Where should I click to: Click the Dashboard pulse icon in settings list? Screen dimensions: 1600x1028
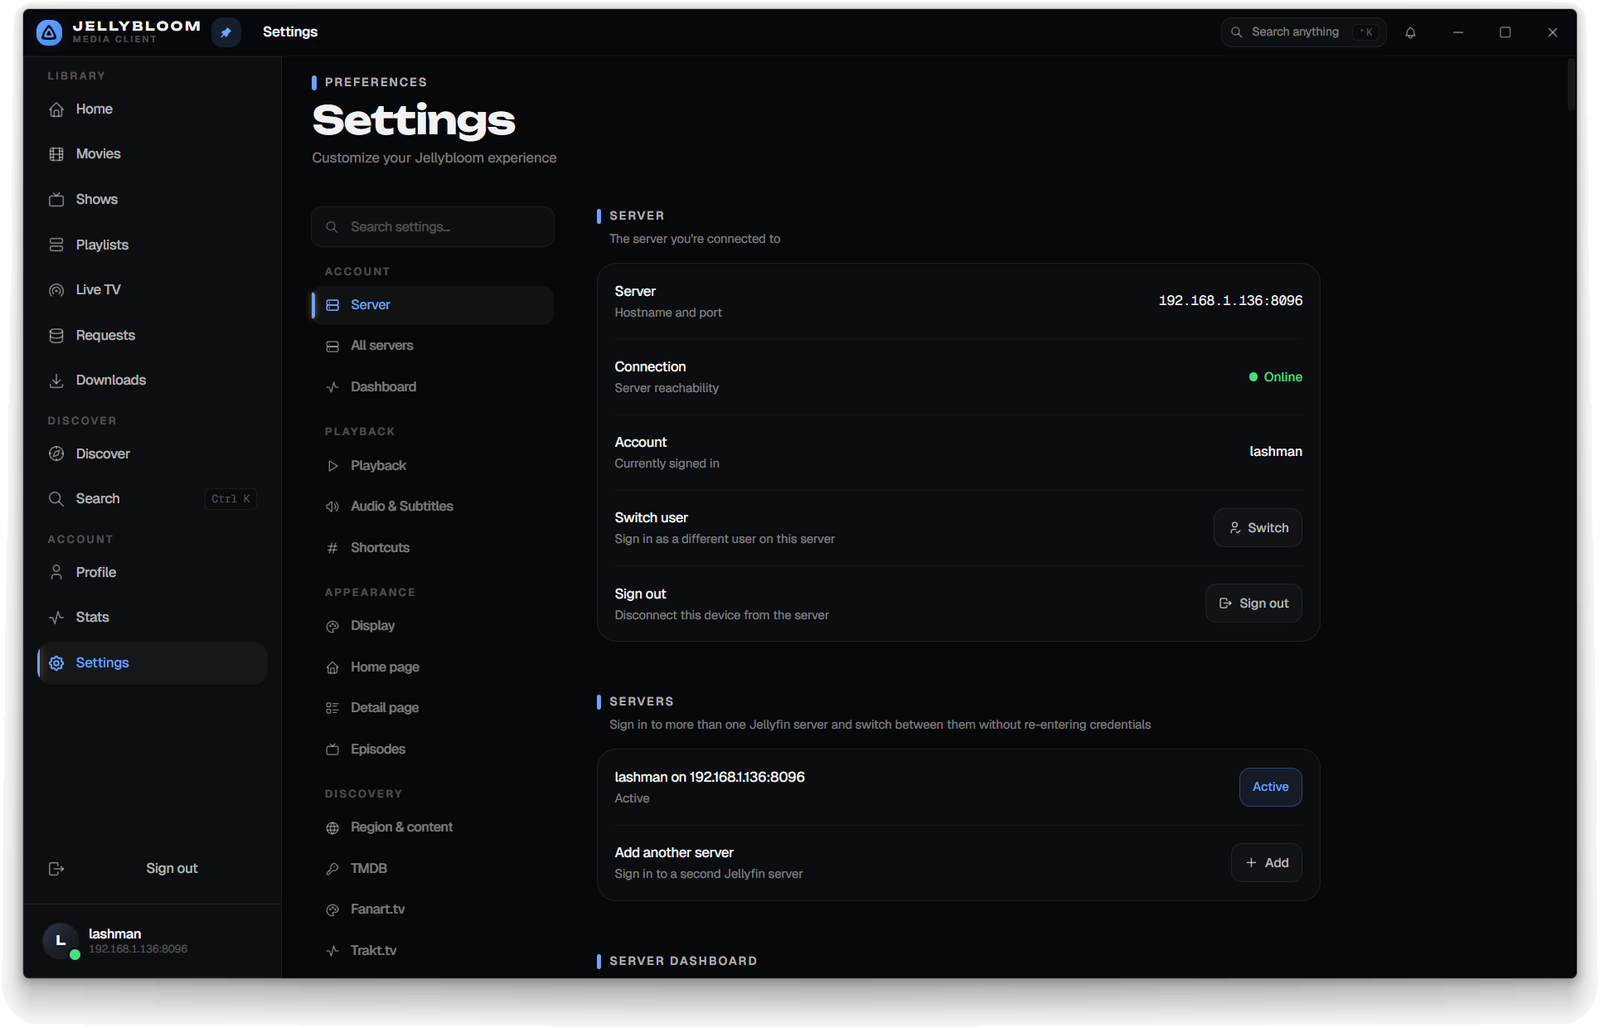[x=332, y=388]
